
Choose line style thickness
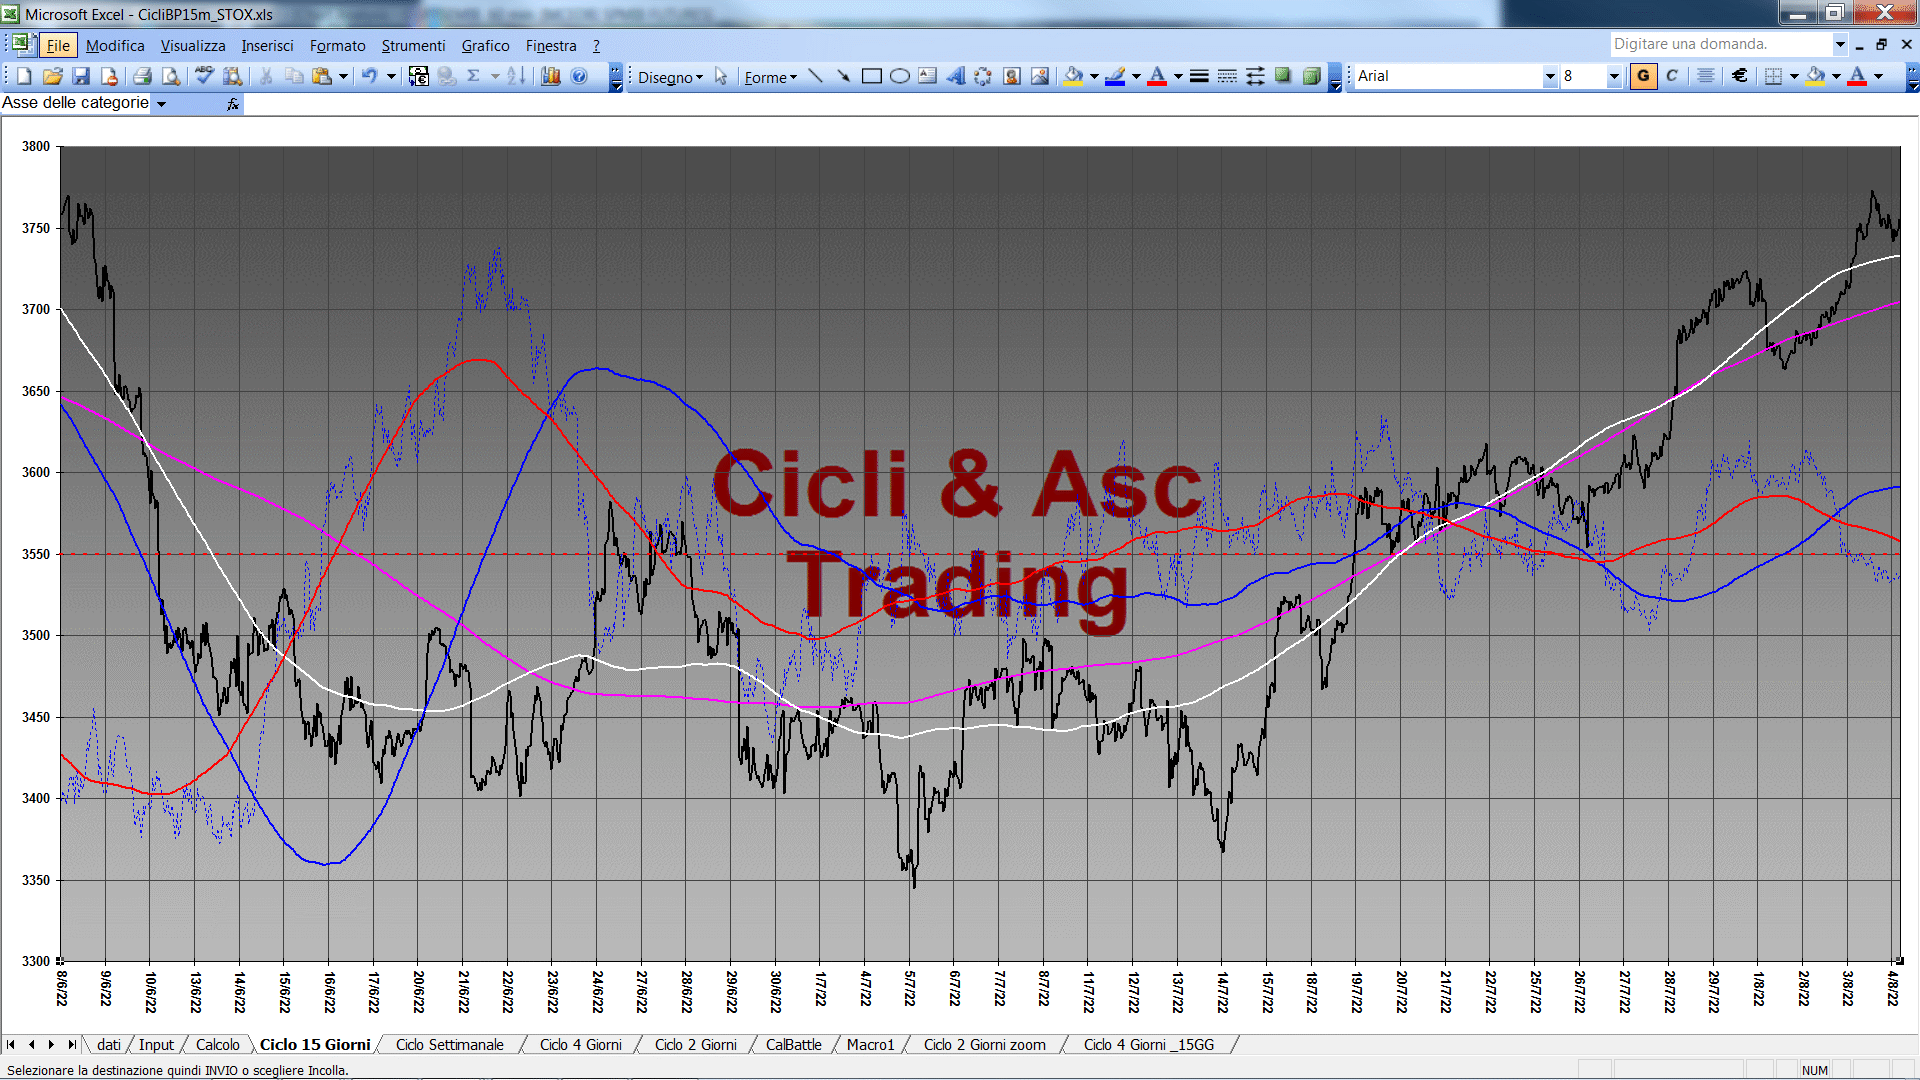1199,76
